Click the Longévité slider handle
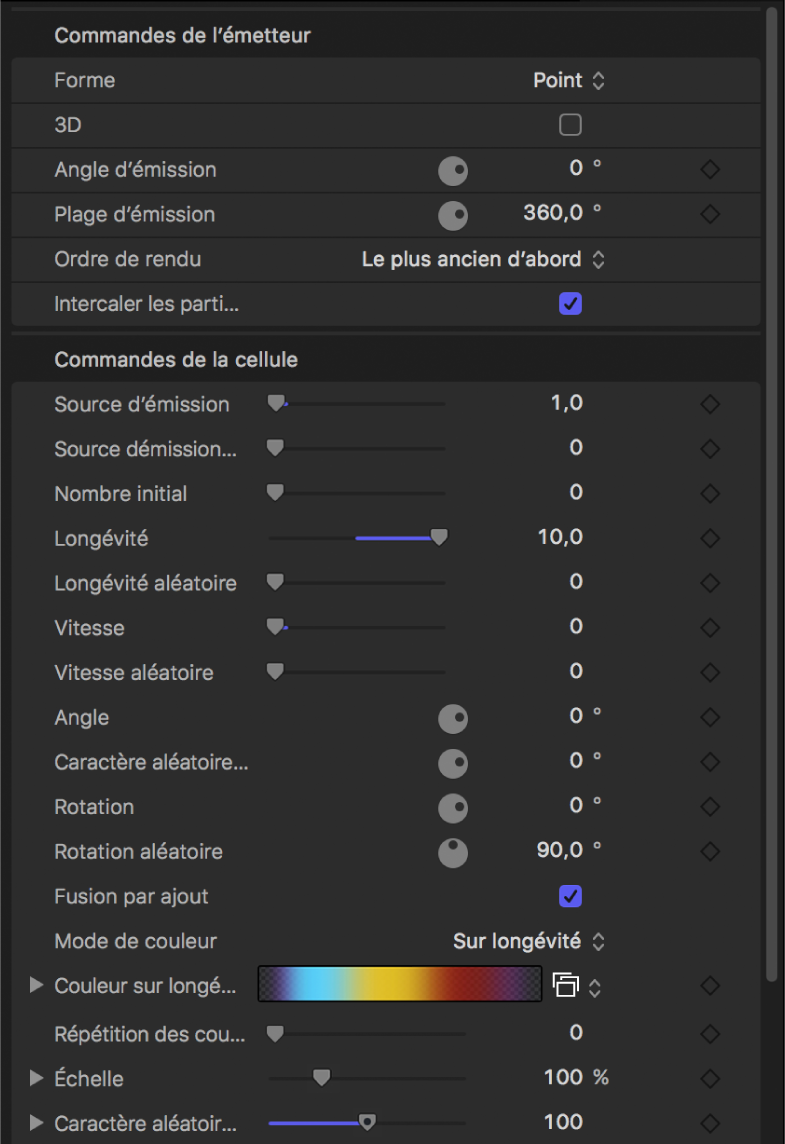Screen dimensions: 785x1144 coord(439,538)
